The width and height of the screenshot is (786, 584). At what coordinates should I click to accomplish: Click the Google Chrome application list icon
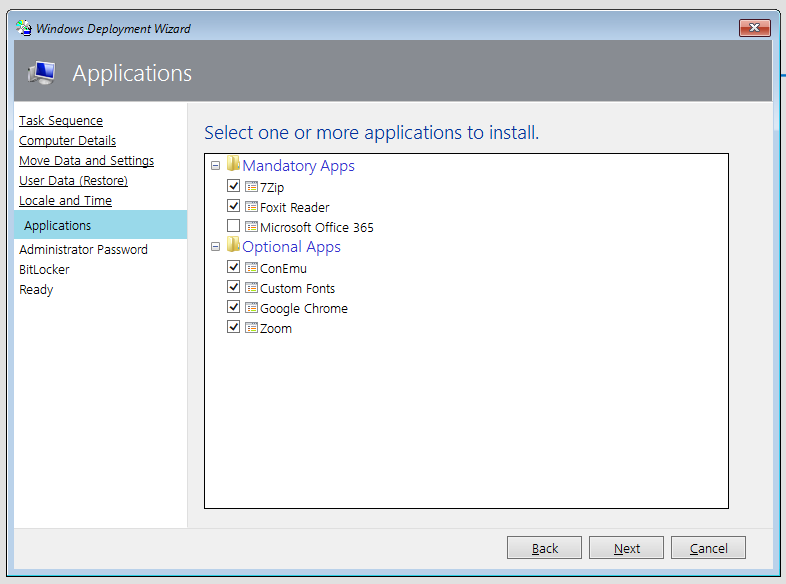251,308
